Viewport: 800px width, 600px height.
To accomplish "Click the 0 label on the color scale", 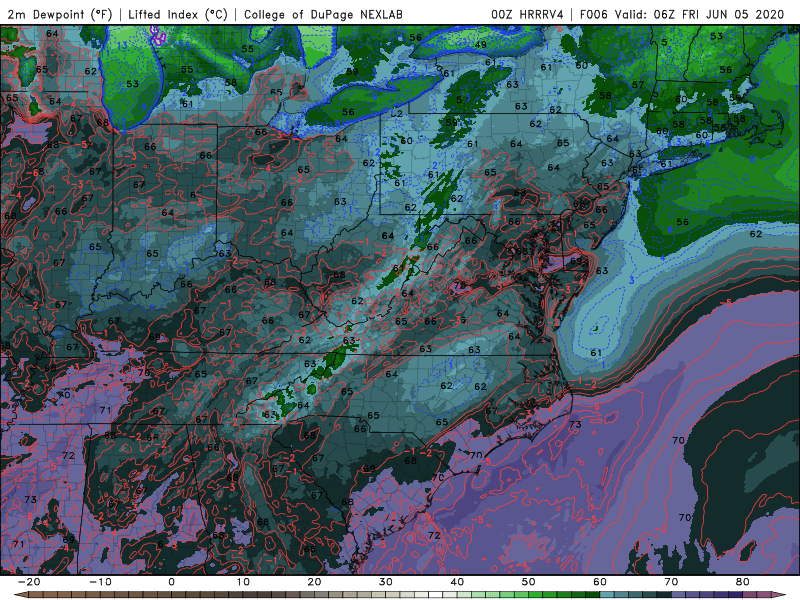I will [x=171, y=582].
